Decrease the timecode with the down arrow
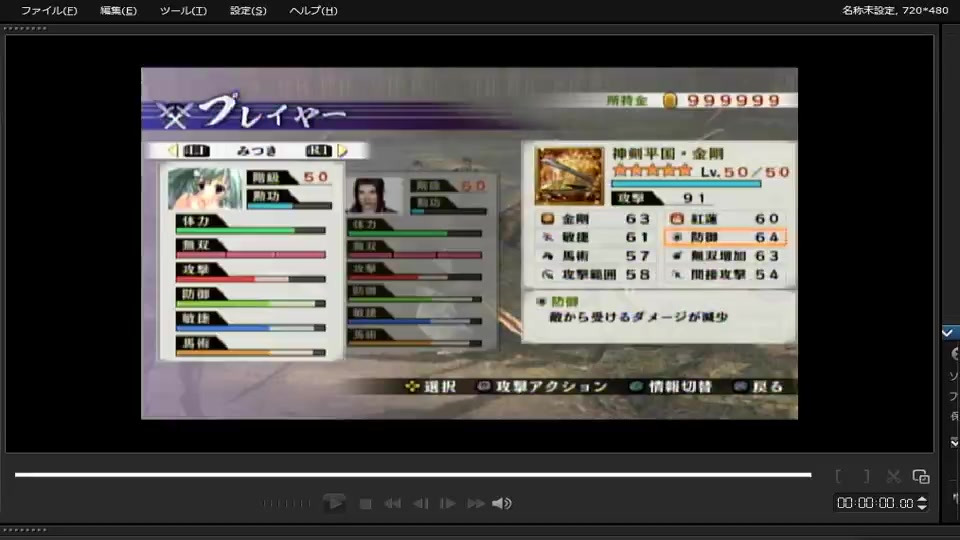 click(x=922, y=508)
